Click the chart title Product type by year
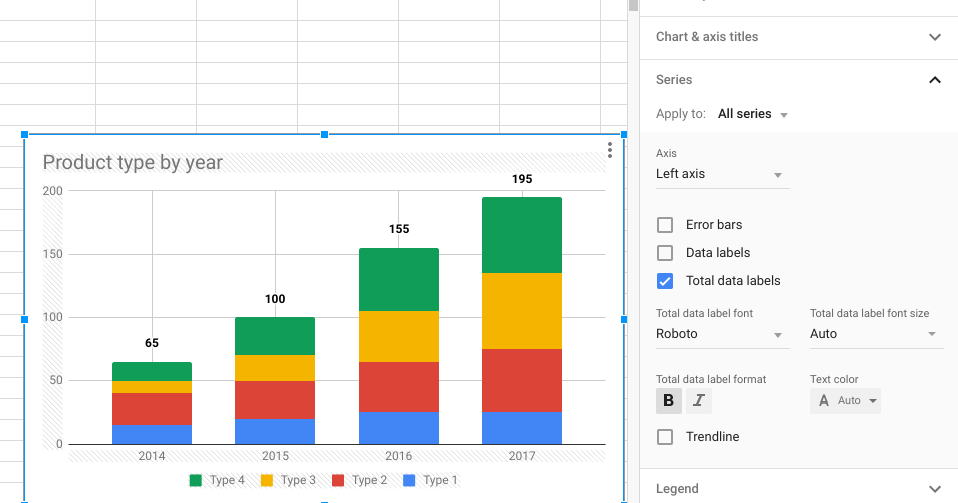Screen dimensions: 958x503 133,163
